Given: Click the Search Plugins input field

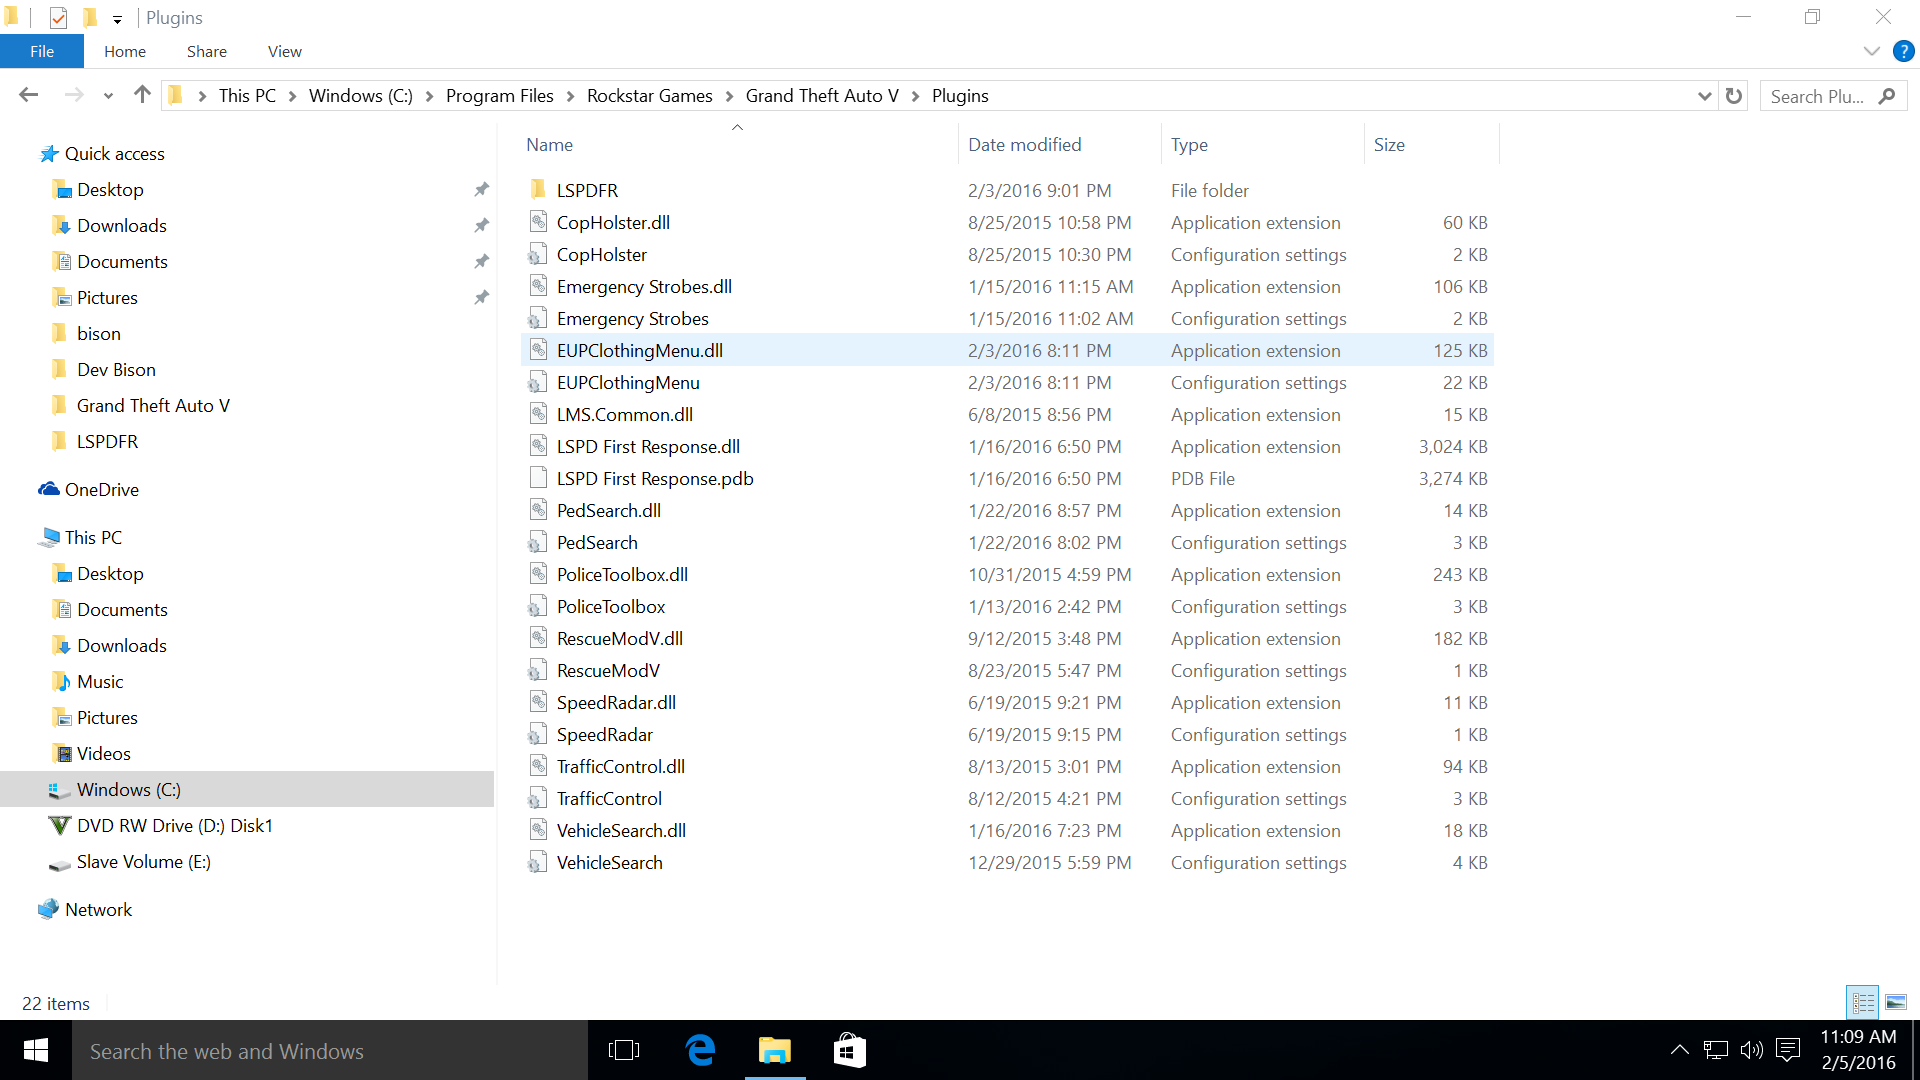Looking at the screenshot, I should click(1817, 96).
